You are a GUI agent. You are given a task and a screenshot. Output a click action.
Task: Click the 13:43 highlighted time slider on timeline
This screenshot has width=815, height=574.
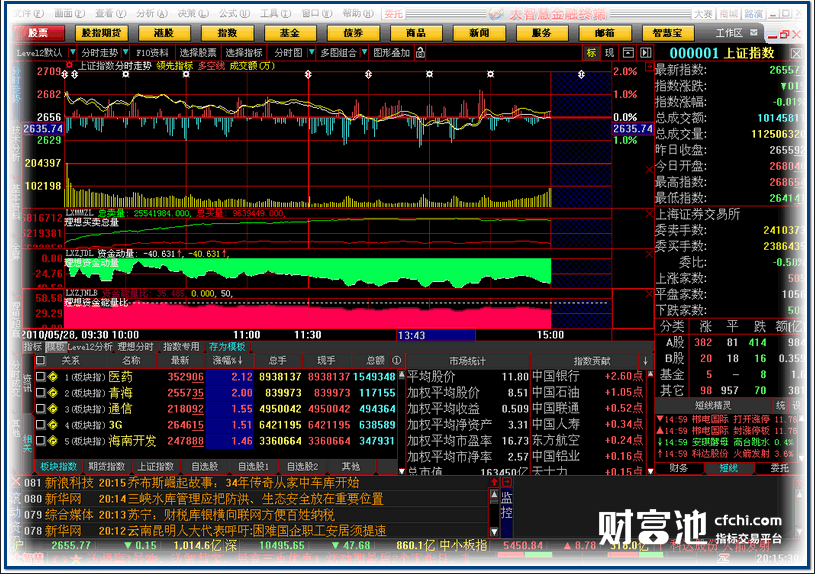pyautogui.click(x=436, y=335)
